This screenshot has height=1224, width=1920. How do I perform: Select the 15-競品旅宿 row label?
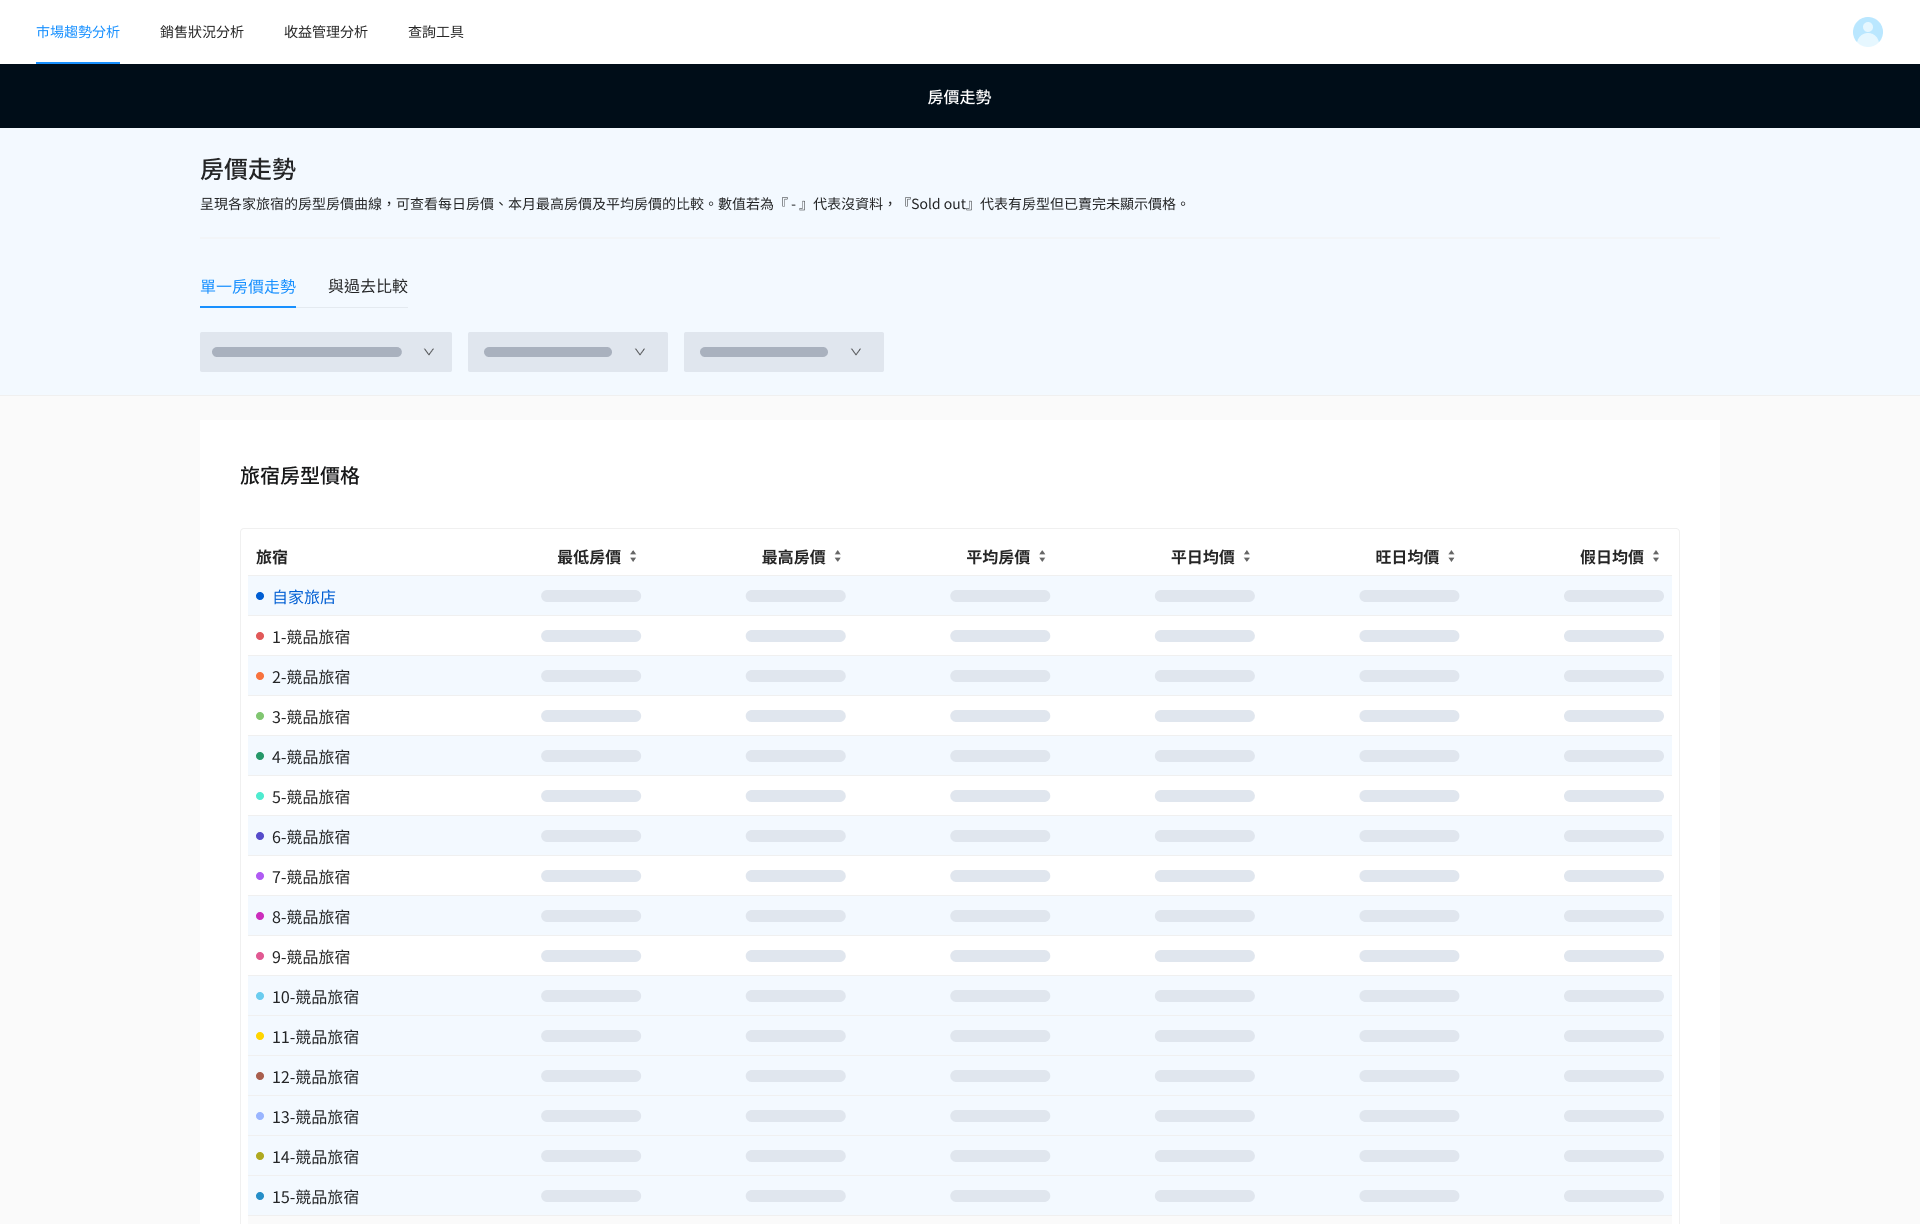(x=315, y=1197)
